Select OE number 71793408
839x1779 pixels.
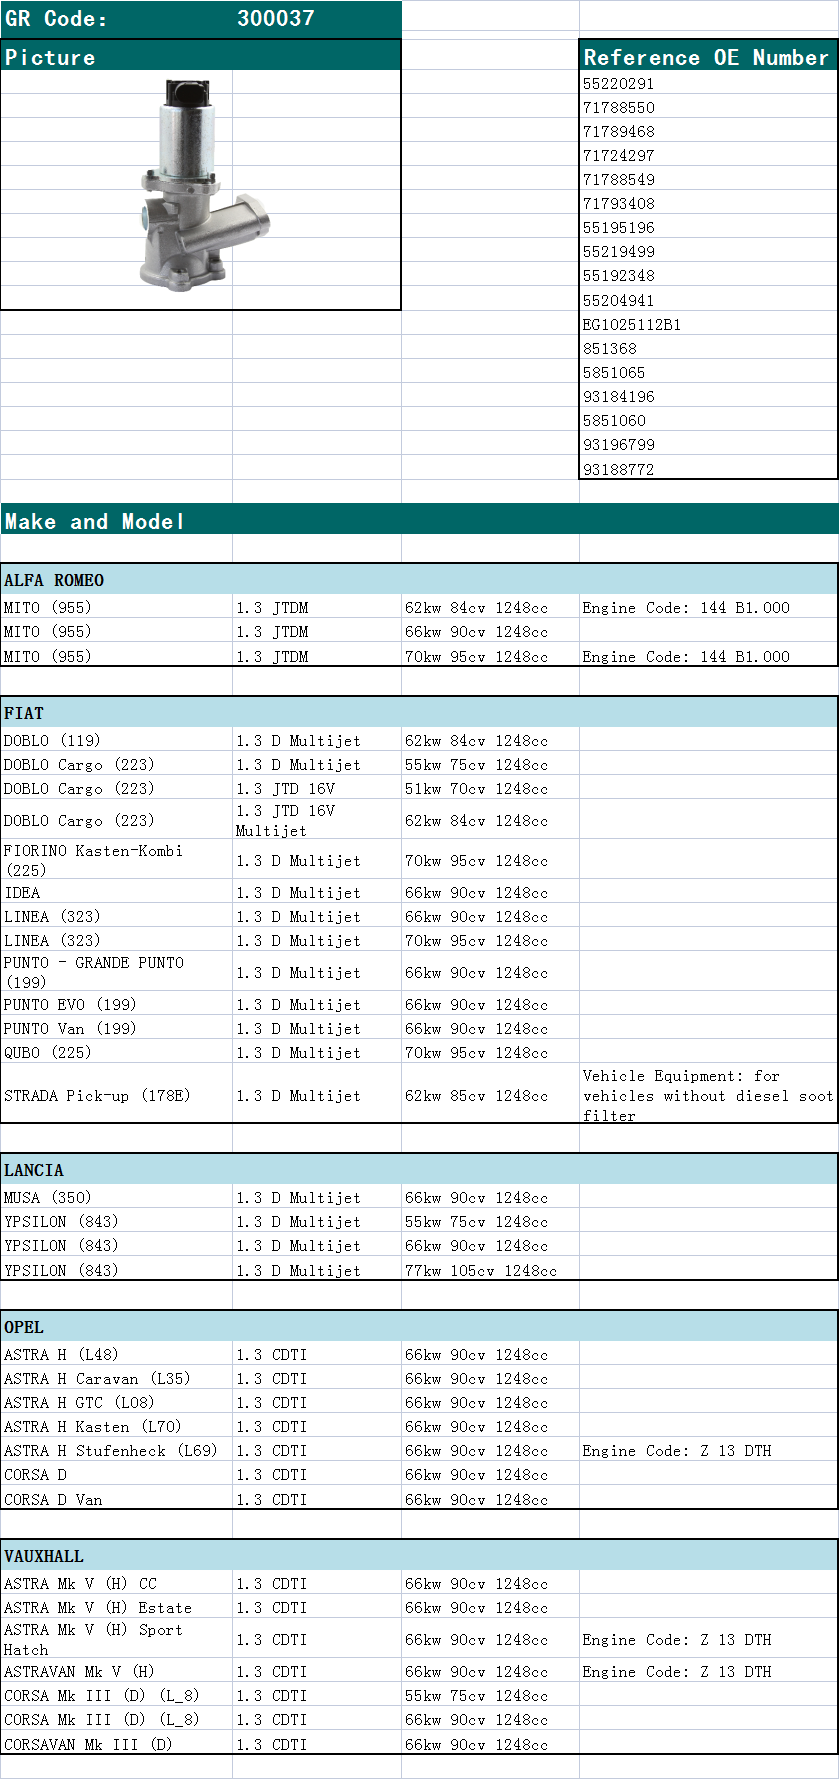point(708,203)
